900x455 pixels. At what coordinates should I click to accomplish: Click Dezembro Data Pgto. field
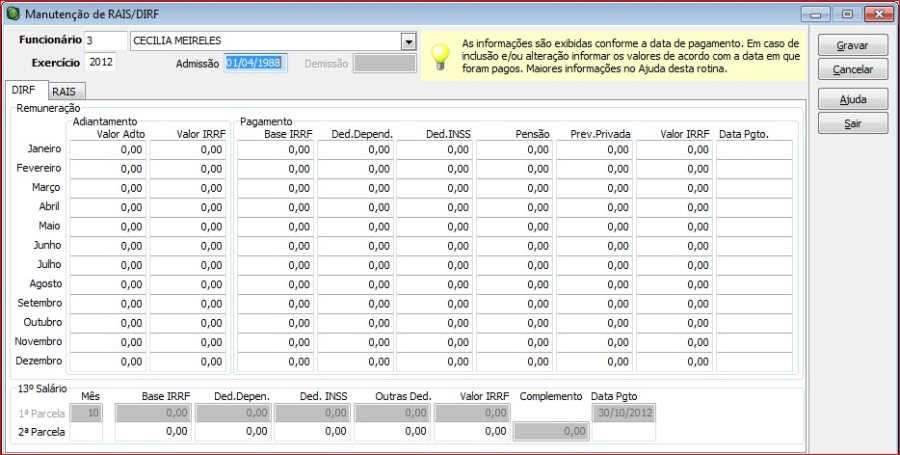[754, 362]
